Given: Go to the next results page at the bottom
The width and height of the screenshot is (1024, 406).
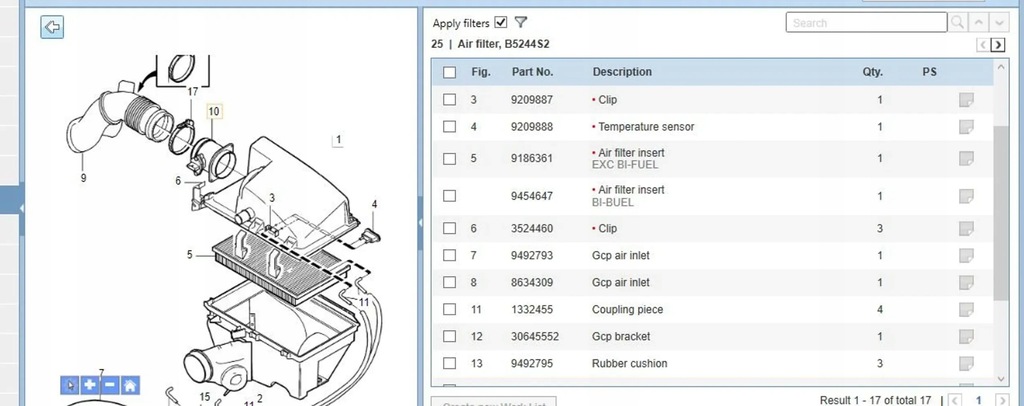Looking at the screenshot, I should click(1001, 400).
